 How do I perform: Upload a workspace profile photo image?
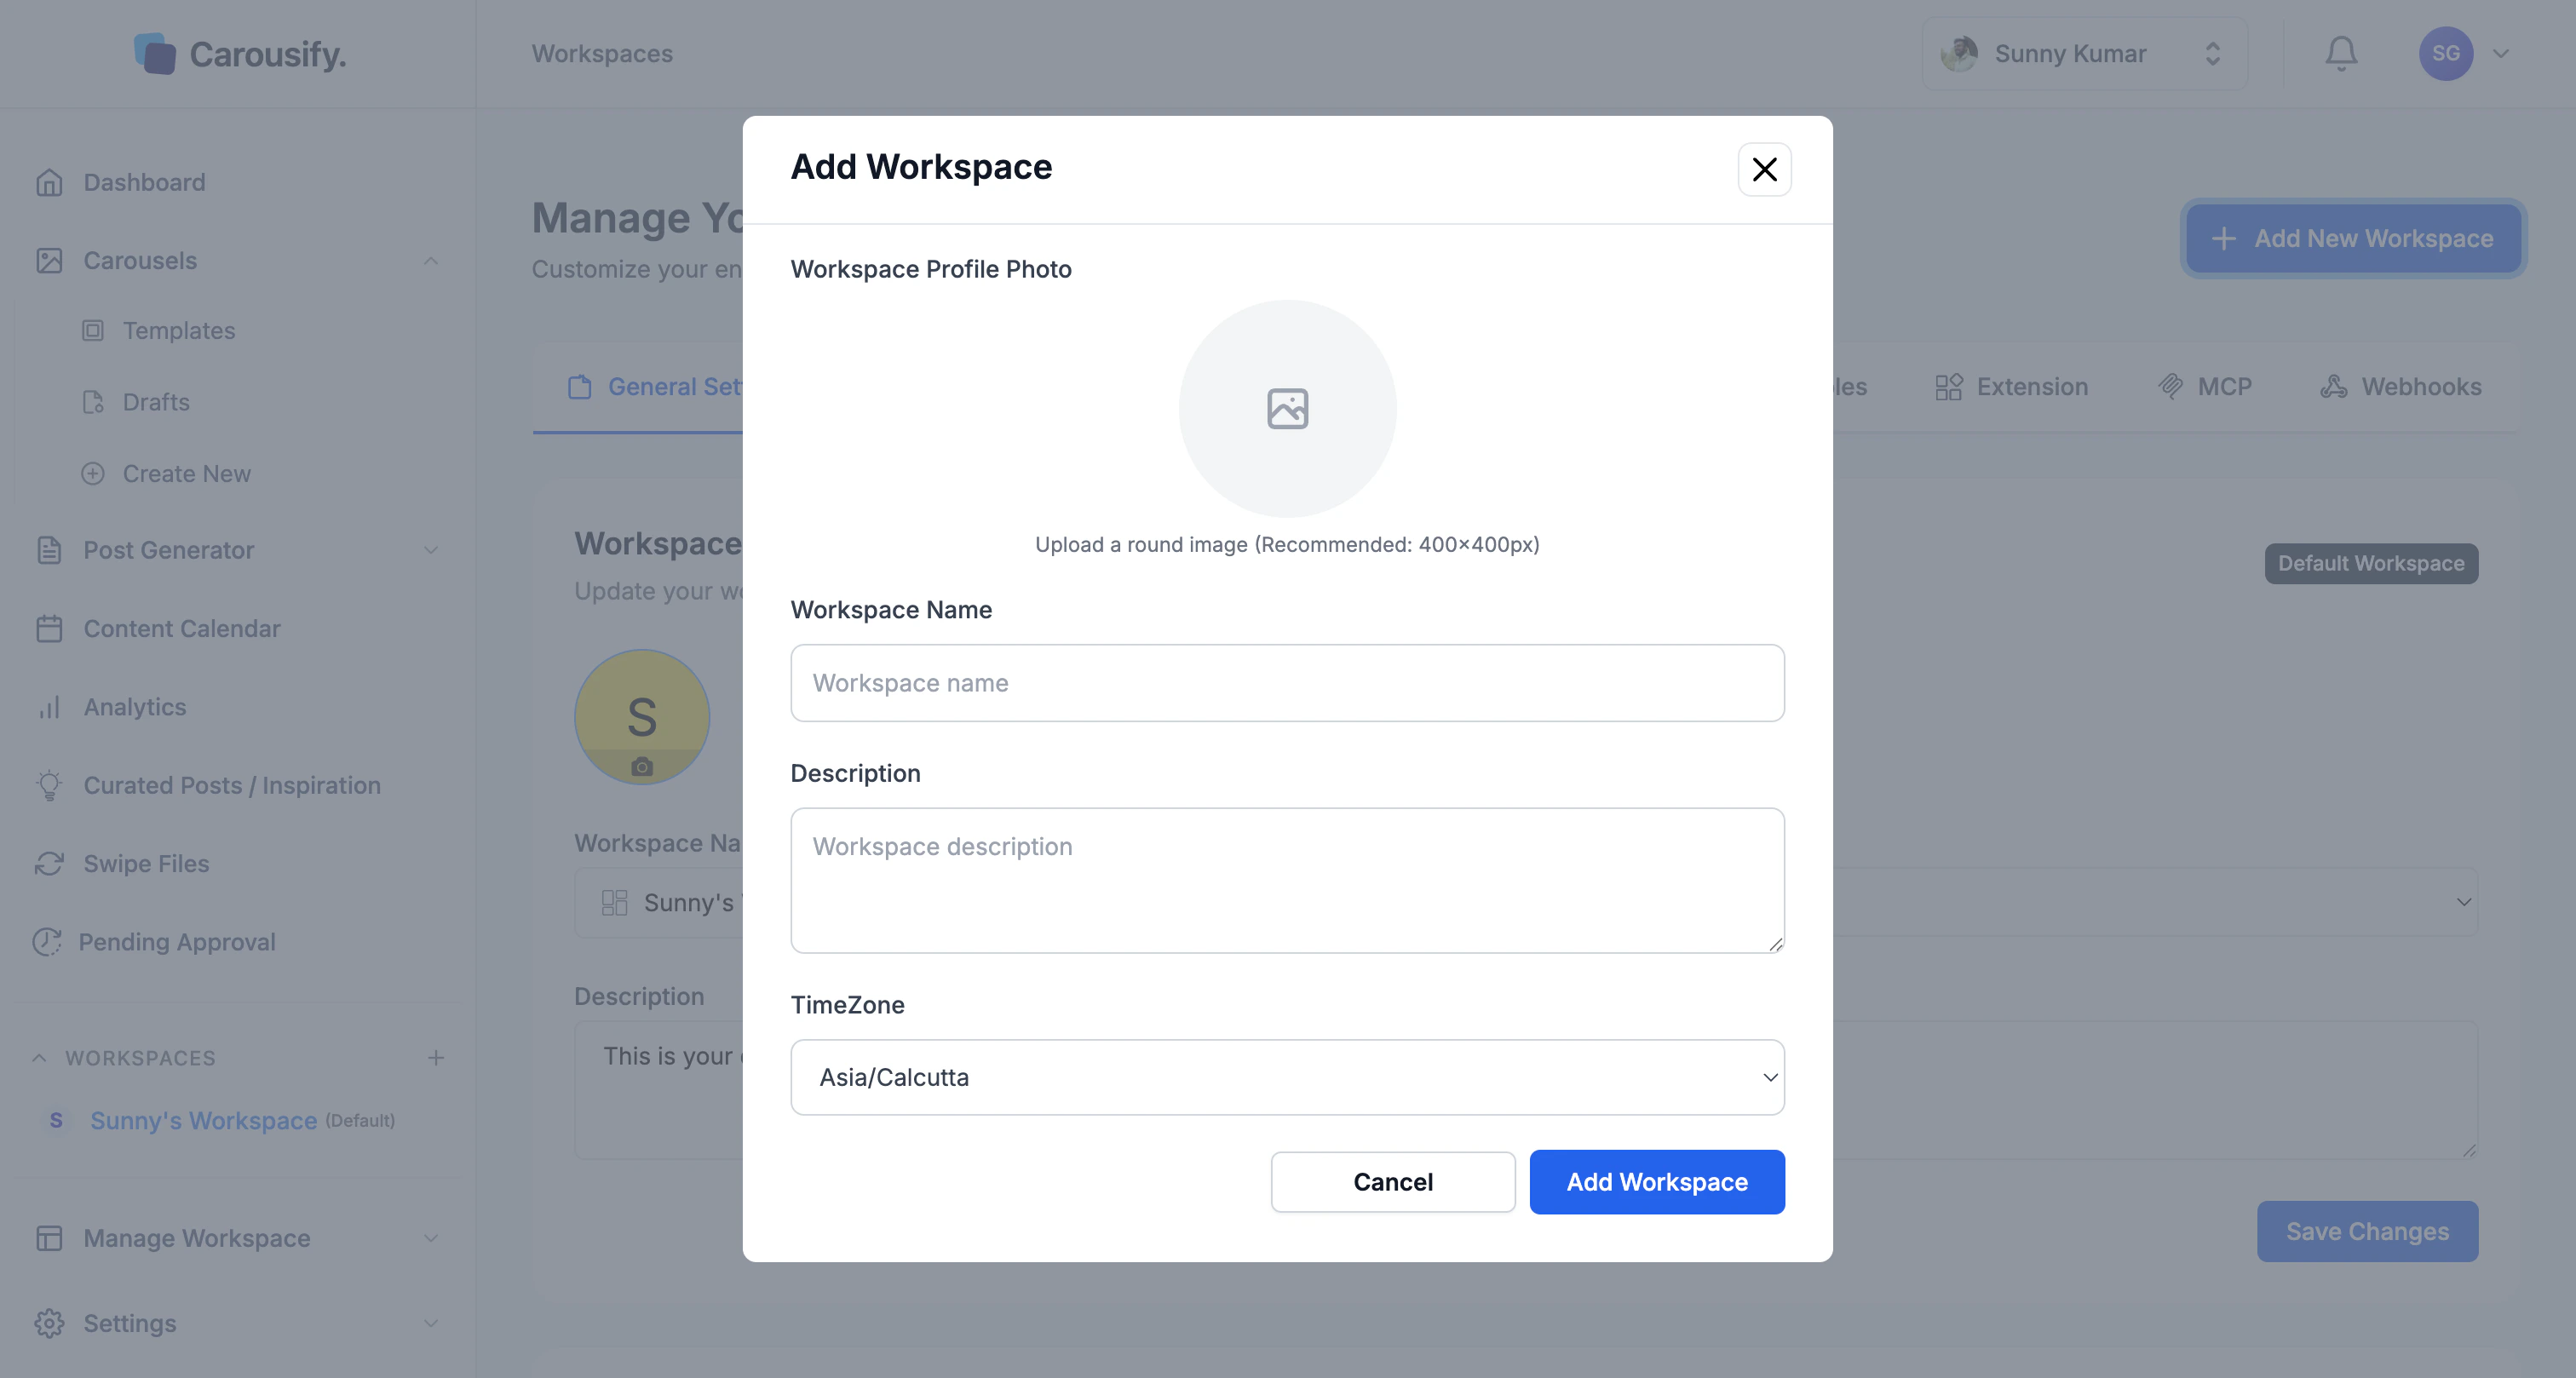[1287, 408]
